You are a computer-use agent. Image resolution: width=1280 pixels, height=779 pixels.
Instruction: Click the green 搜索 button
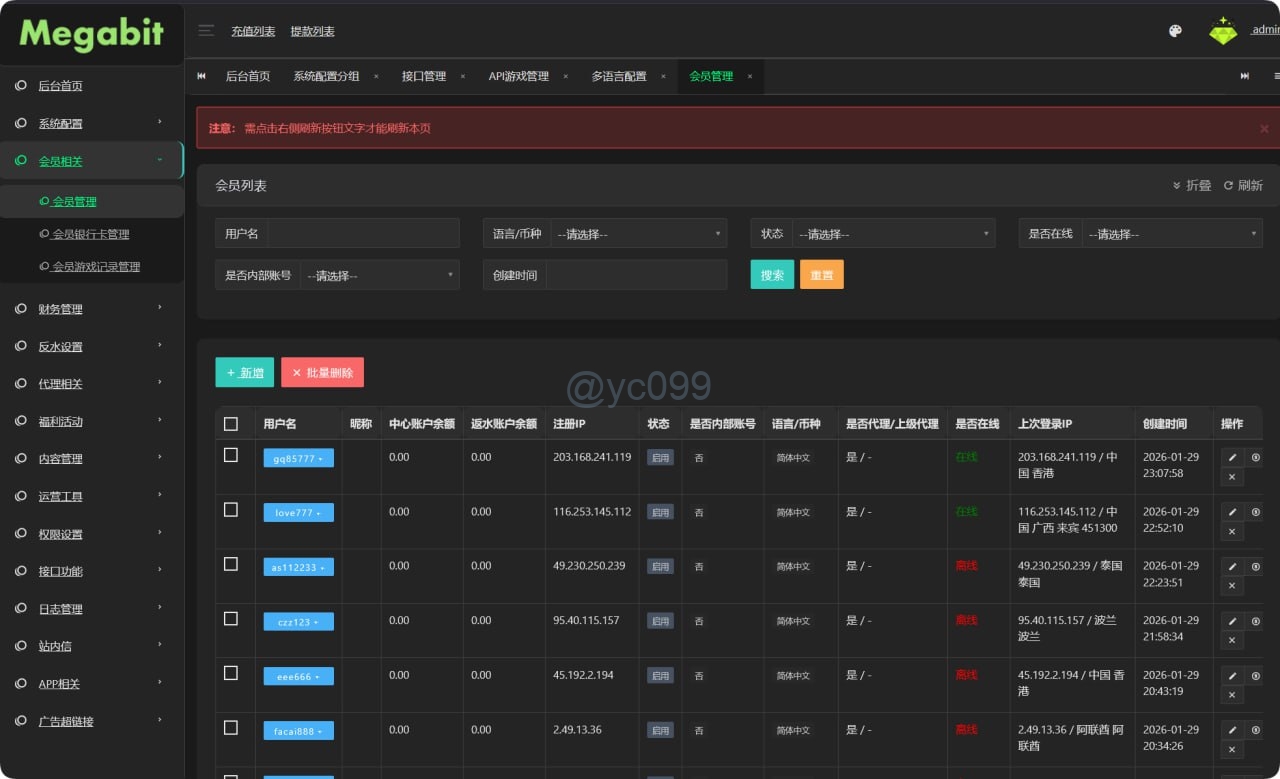pyautogui.click(x=772, y=275)
